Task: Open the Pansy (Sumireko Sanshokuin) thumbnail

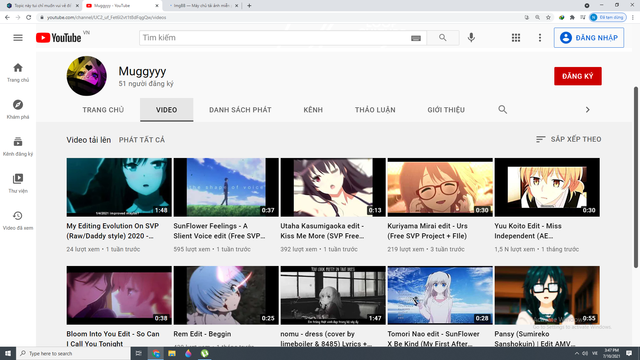Action: tap(547, 295)
